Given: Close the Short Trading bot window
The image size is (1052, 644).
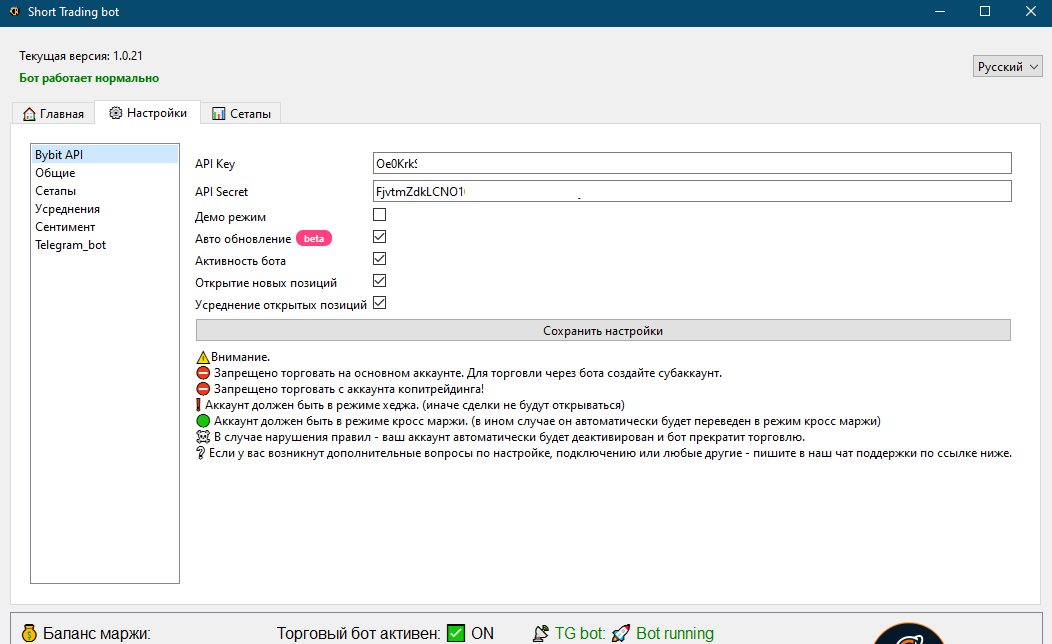Looking at the screenshot, I should tap(1031, 11).
